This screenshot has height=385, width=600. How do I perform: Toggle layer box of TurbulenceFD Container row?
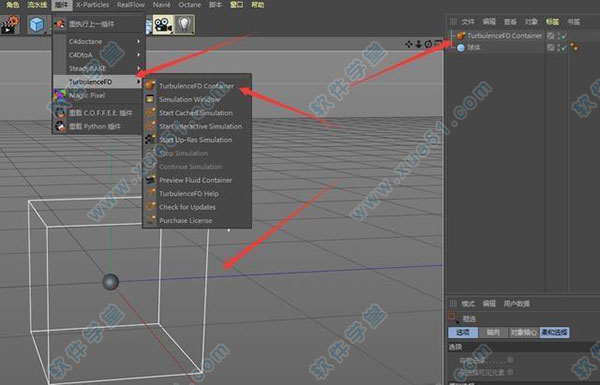coord(551,36)
